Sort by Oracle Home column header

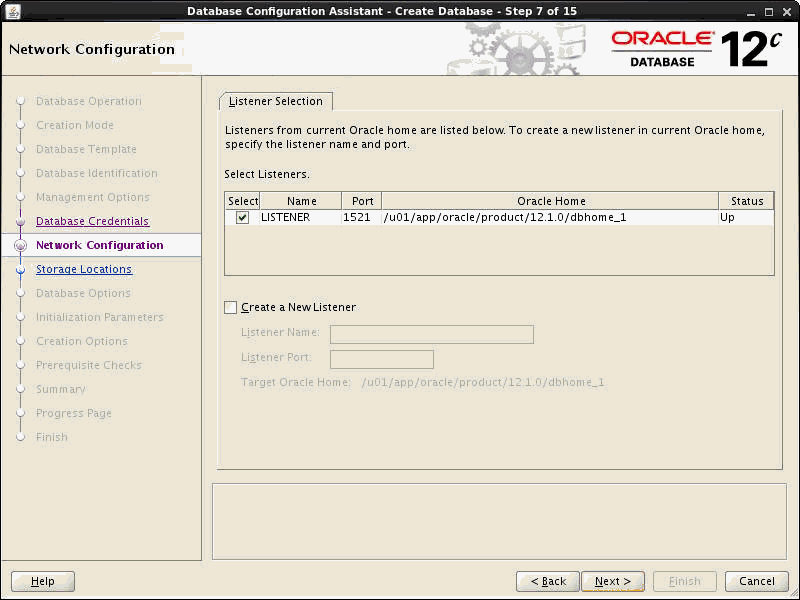pyautogui.click(x=551, y=201)
